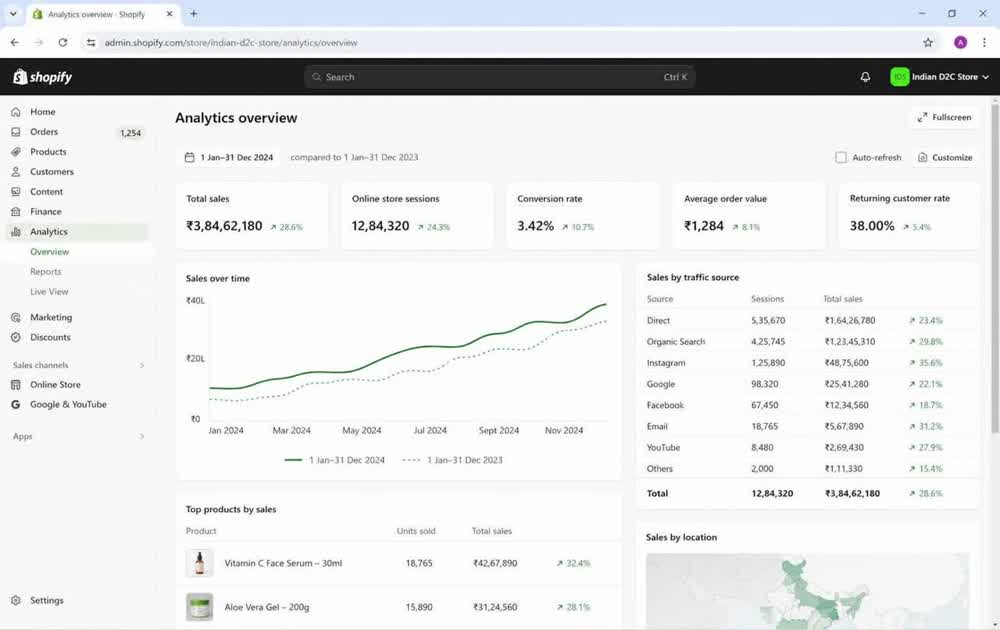Click the Vitamin C Face Serum thumbnail
Screen dimensions: 1000x630
200,563
